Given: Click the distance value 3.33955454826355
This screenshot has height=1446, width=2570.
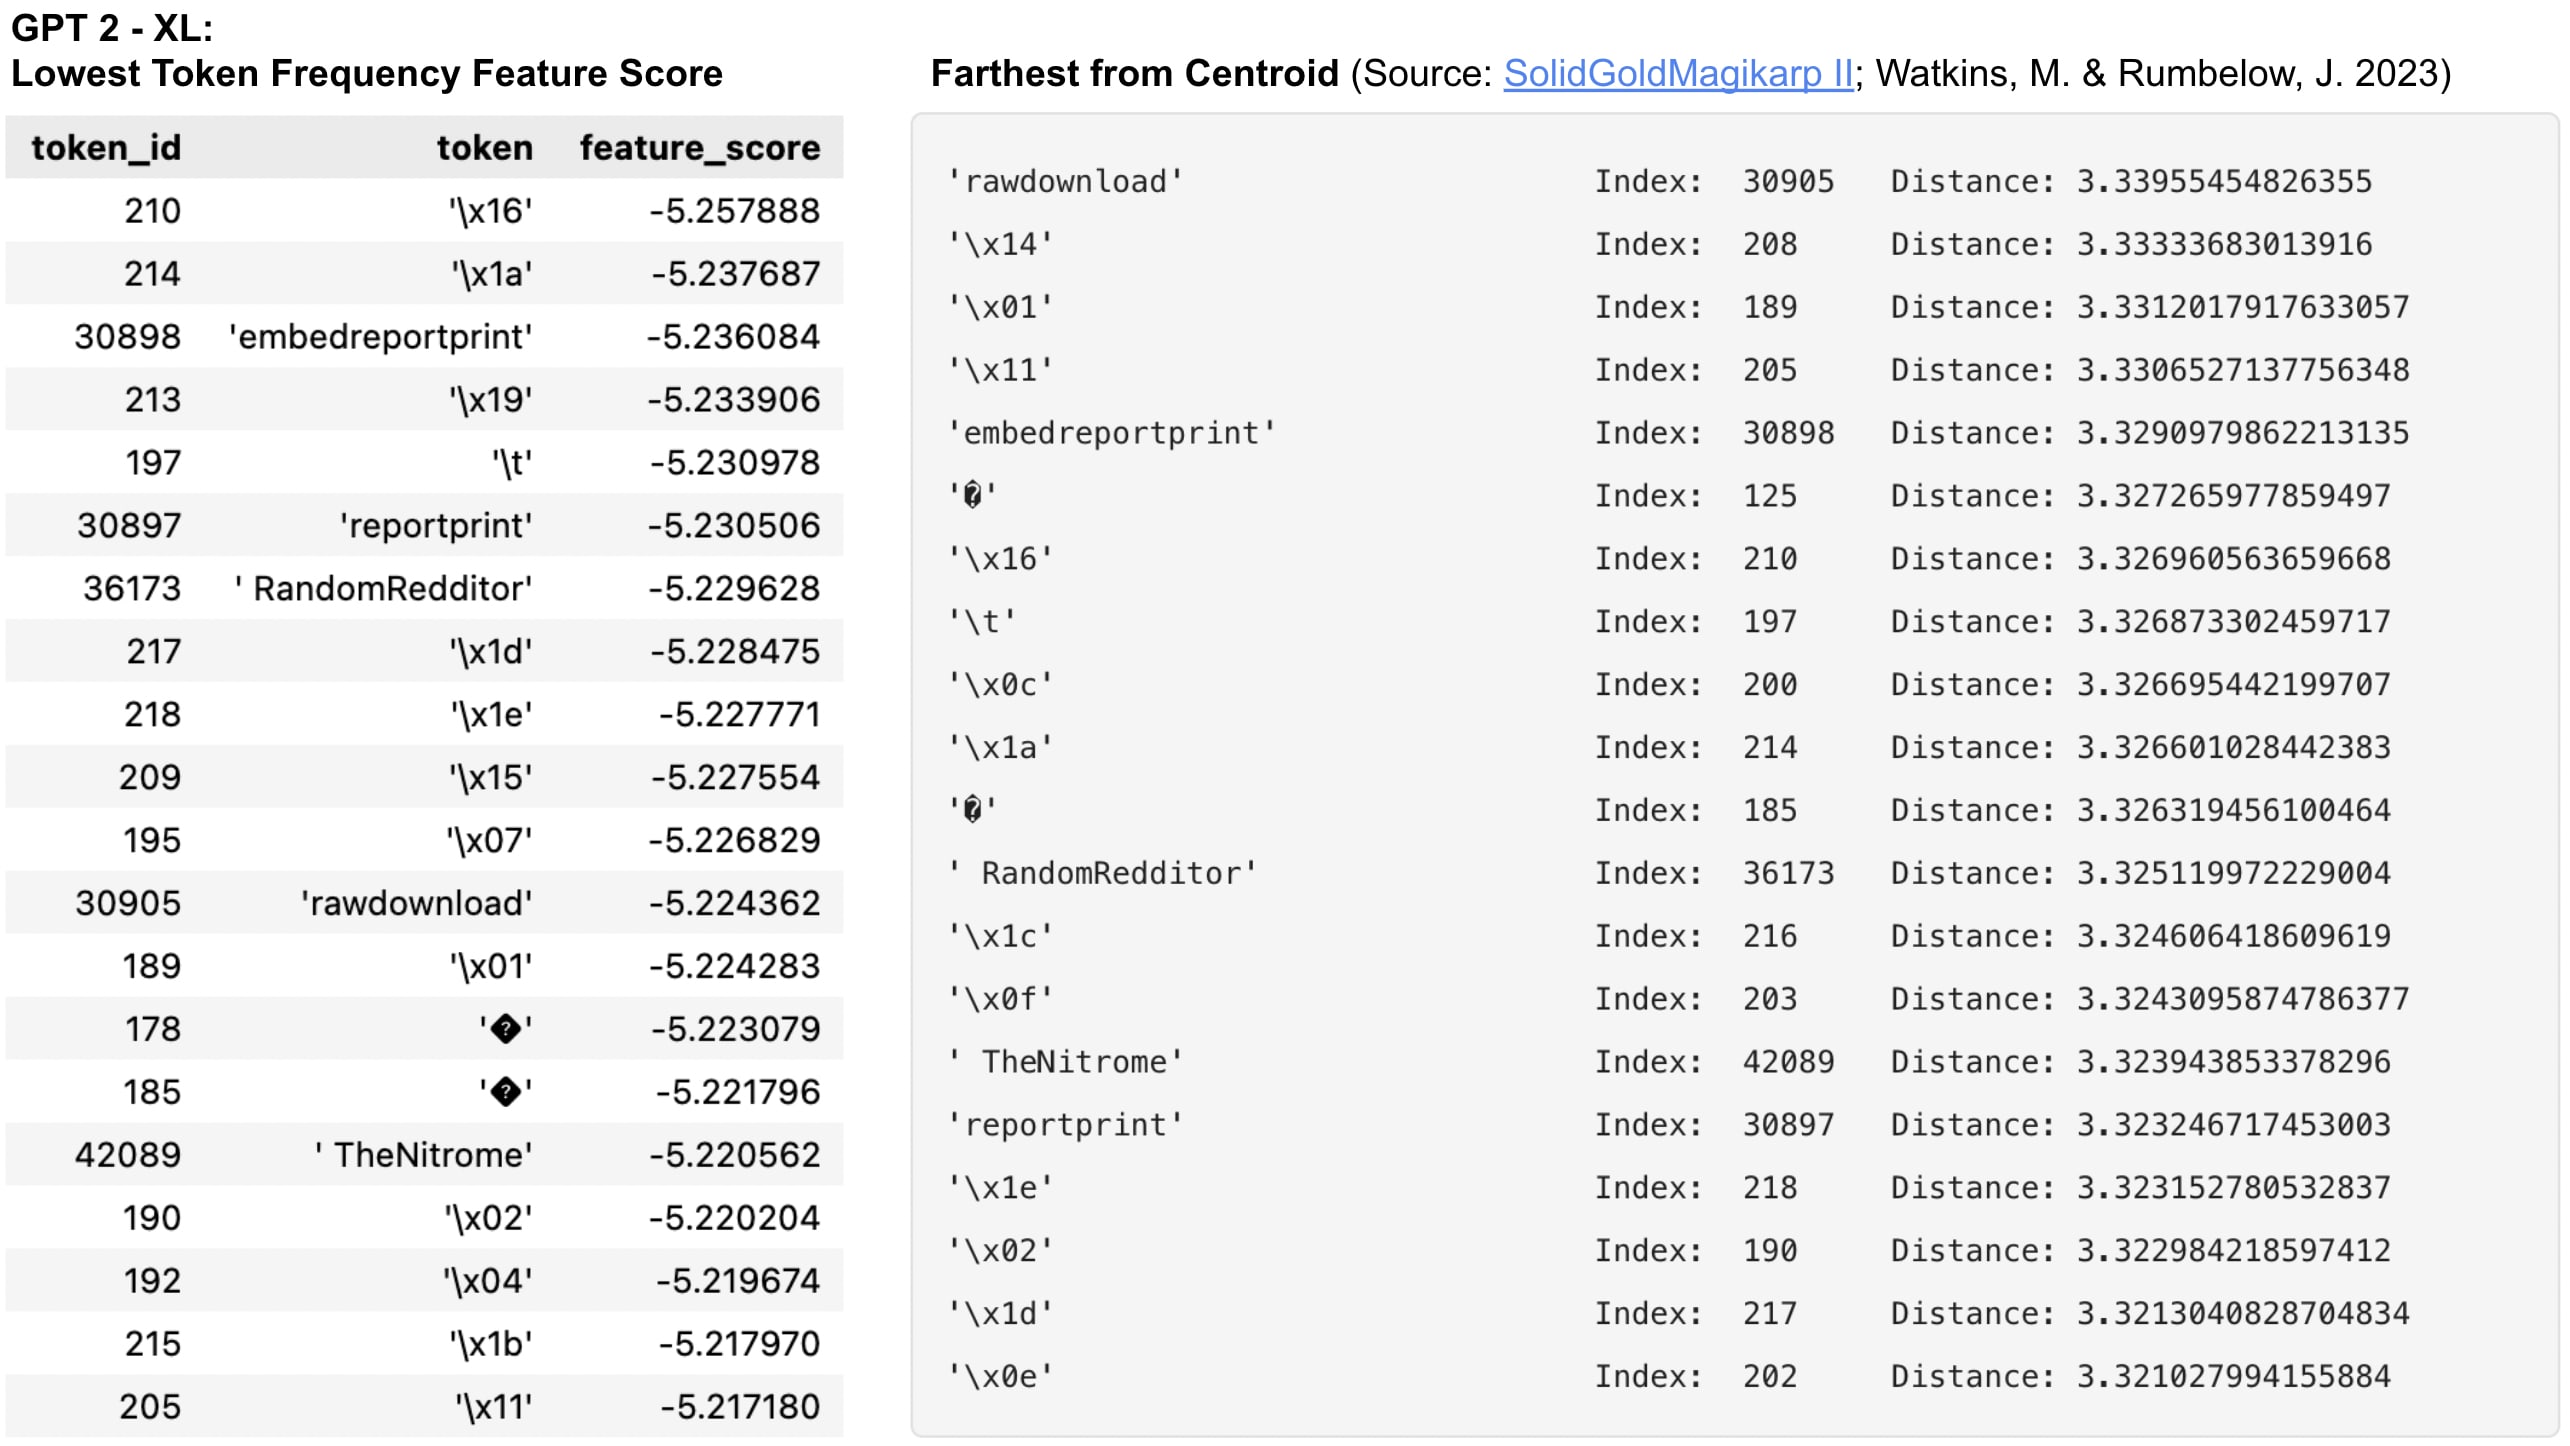Looking at the screenshot, I should 2223,182.
